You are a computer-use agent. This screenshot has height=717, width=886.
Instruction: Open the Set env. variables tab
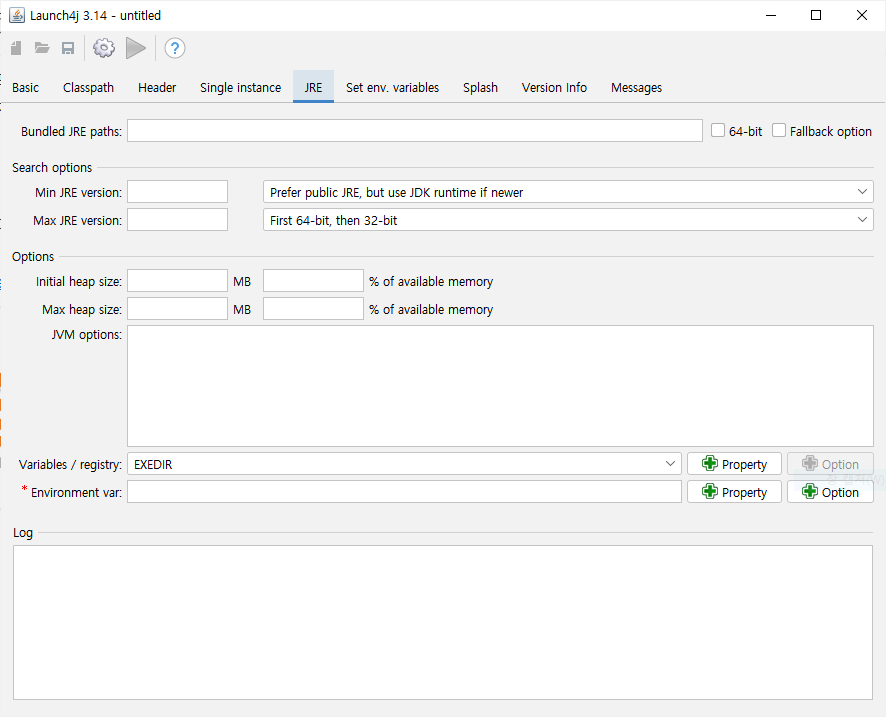pyautogui.click(x=392, y=88)
